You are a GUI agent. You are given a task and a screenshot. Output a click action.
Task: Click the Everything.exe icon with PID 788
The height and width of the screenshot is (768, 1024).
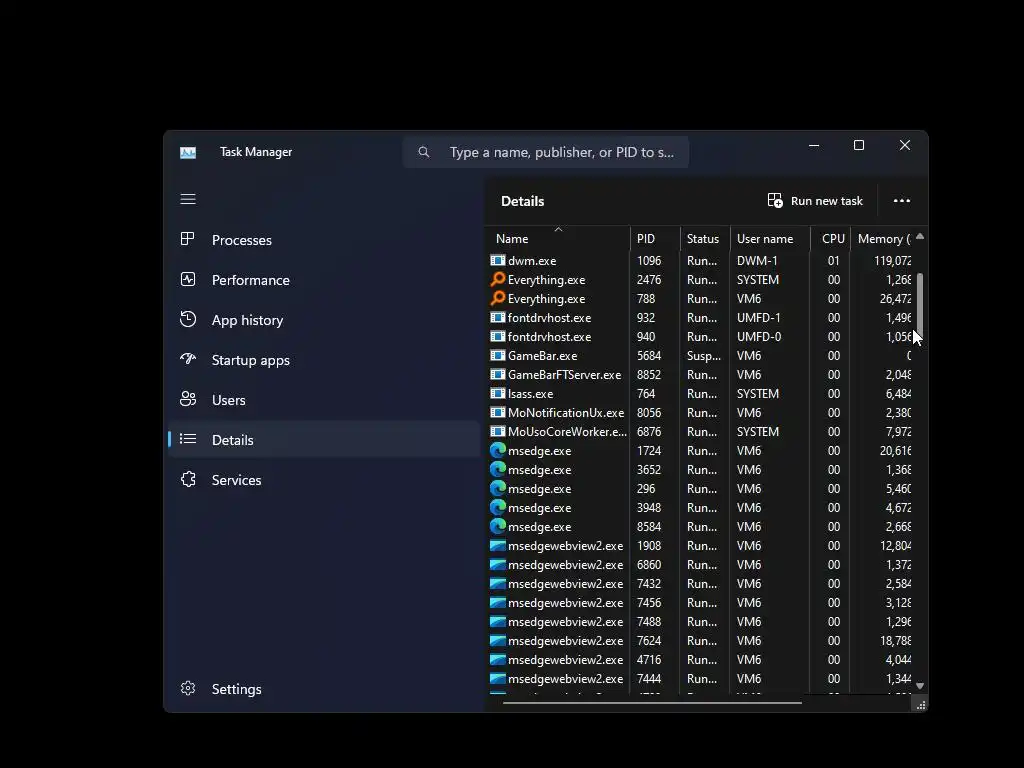pos(498,298)
